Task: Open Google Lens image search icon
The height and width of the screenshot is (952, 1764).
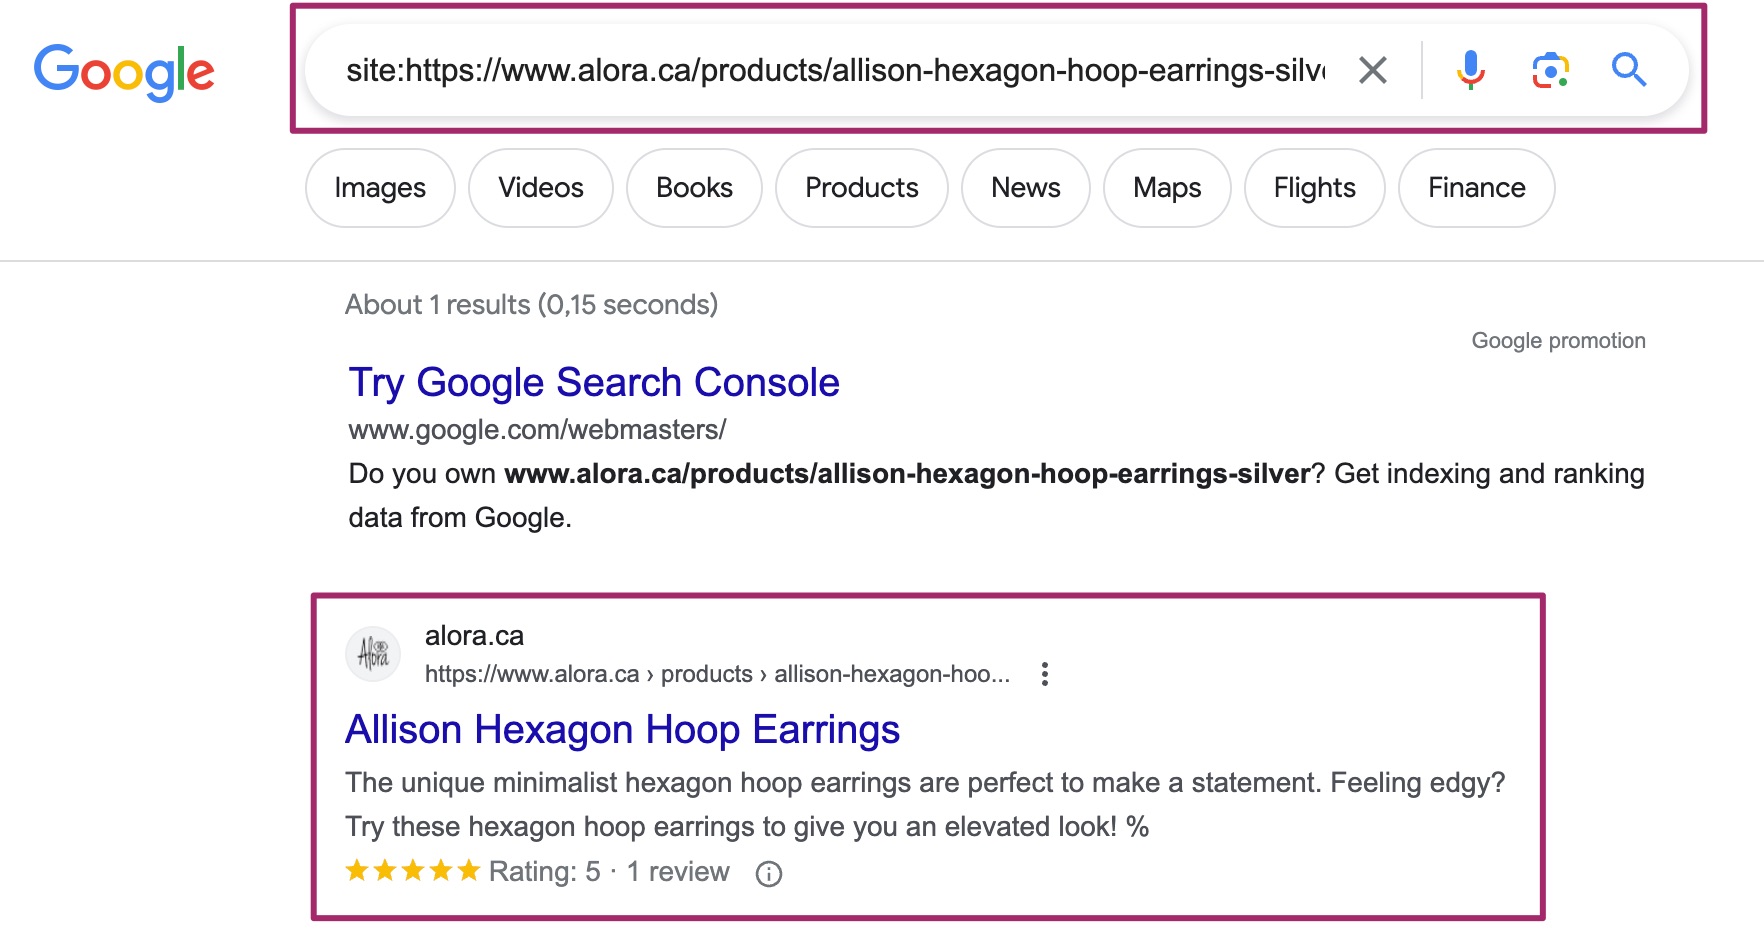Action: [x=1550, y=70]
